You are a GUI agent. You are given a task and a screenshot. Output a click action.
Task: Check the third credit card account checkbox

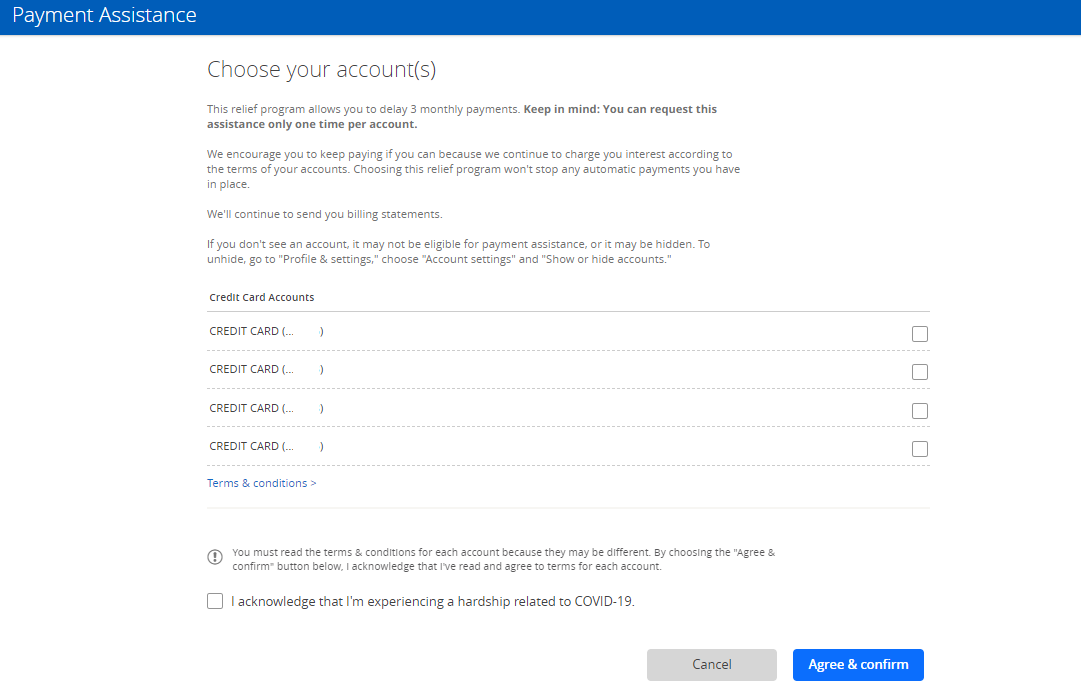tap(919, 411)
